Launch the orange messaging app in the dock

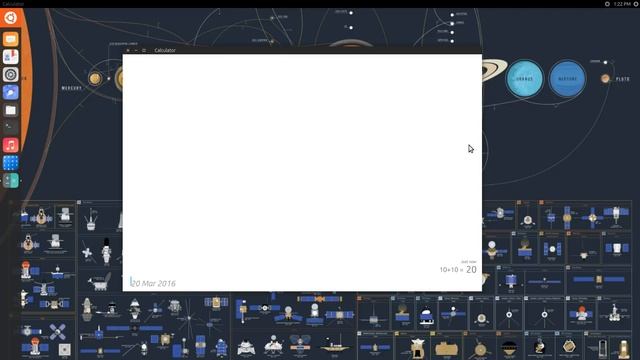11,39
